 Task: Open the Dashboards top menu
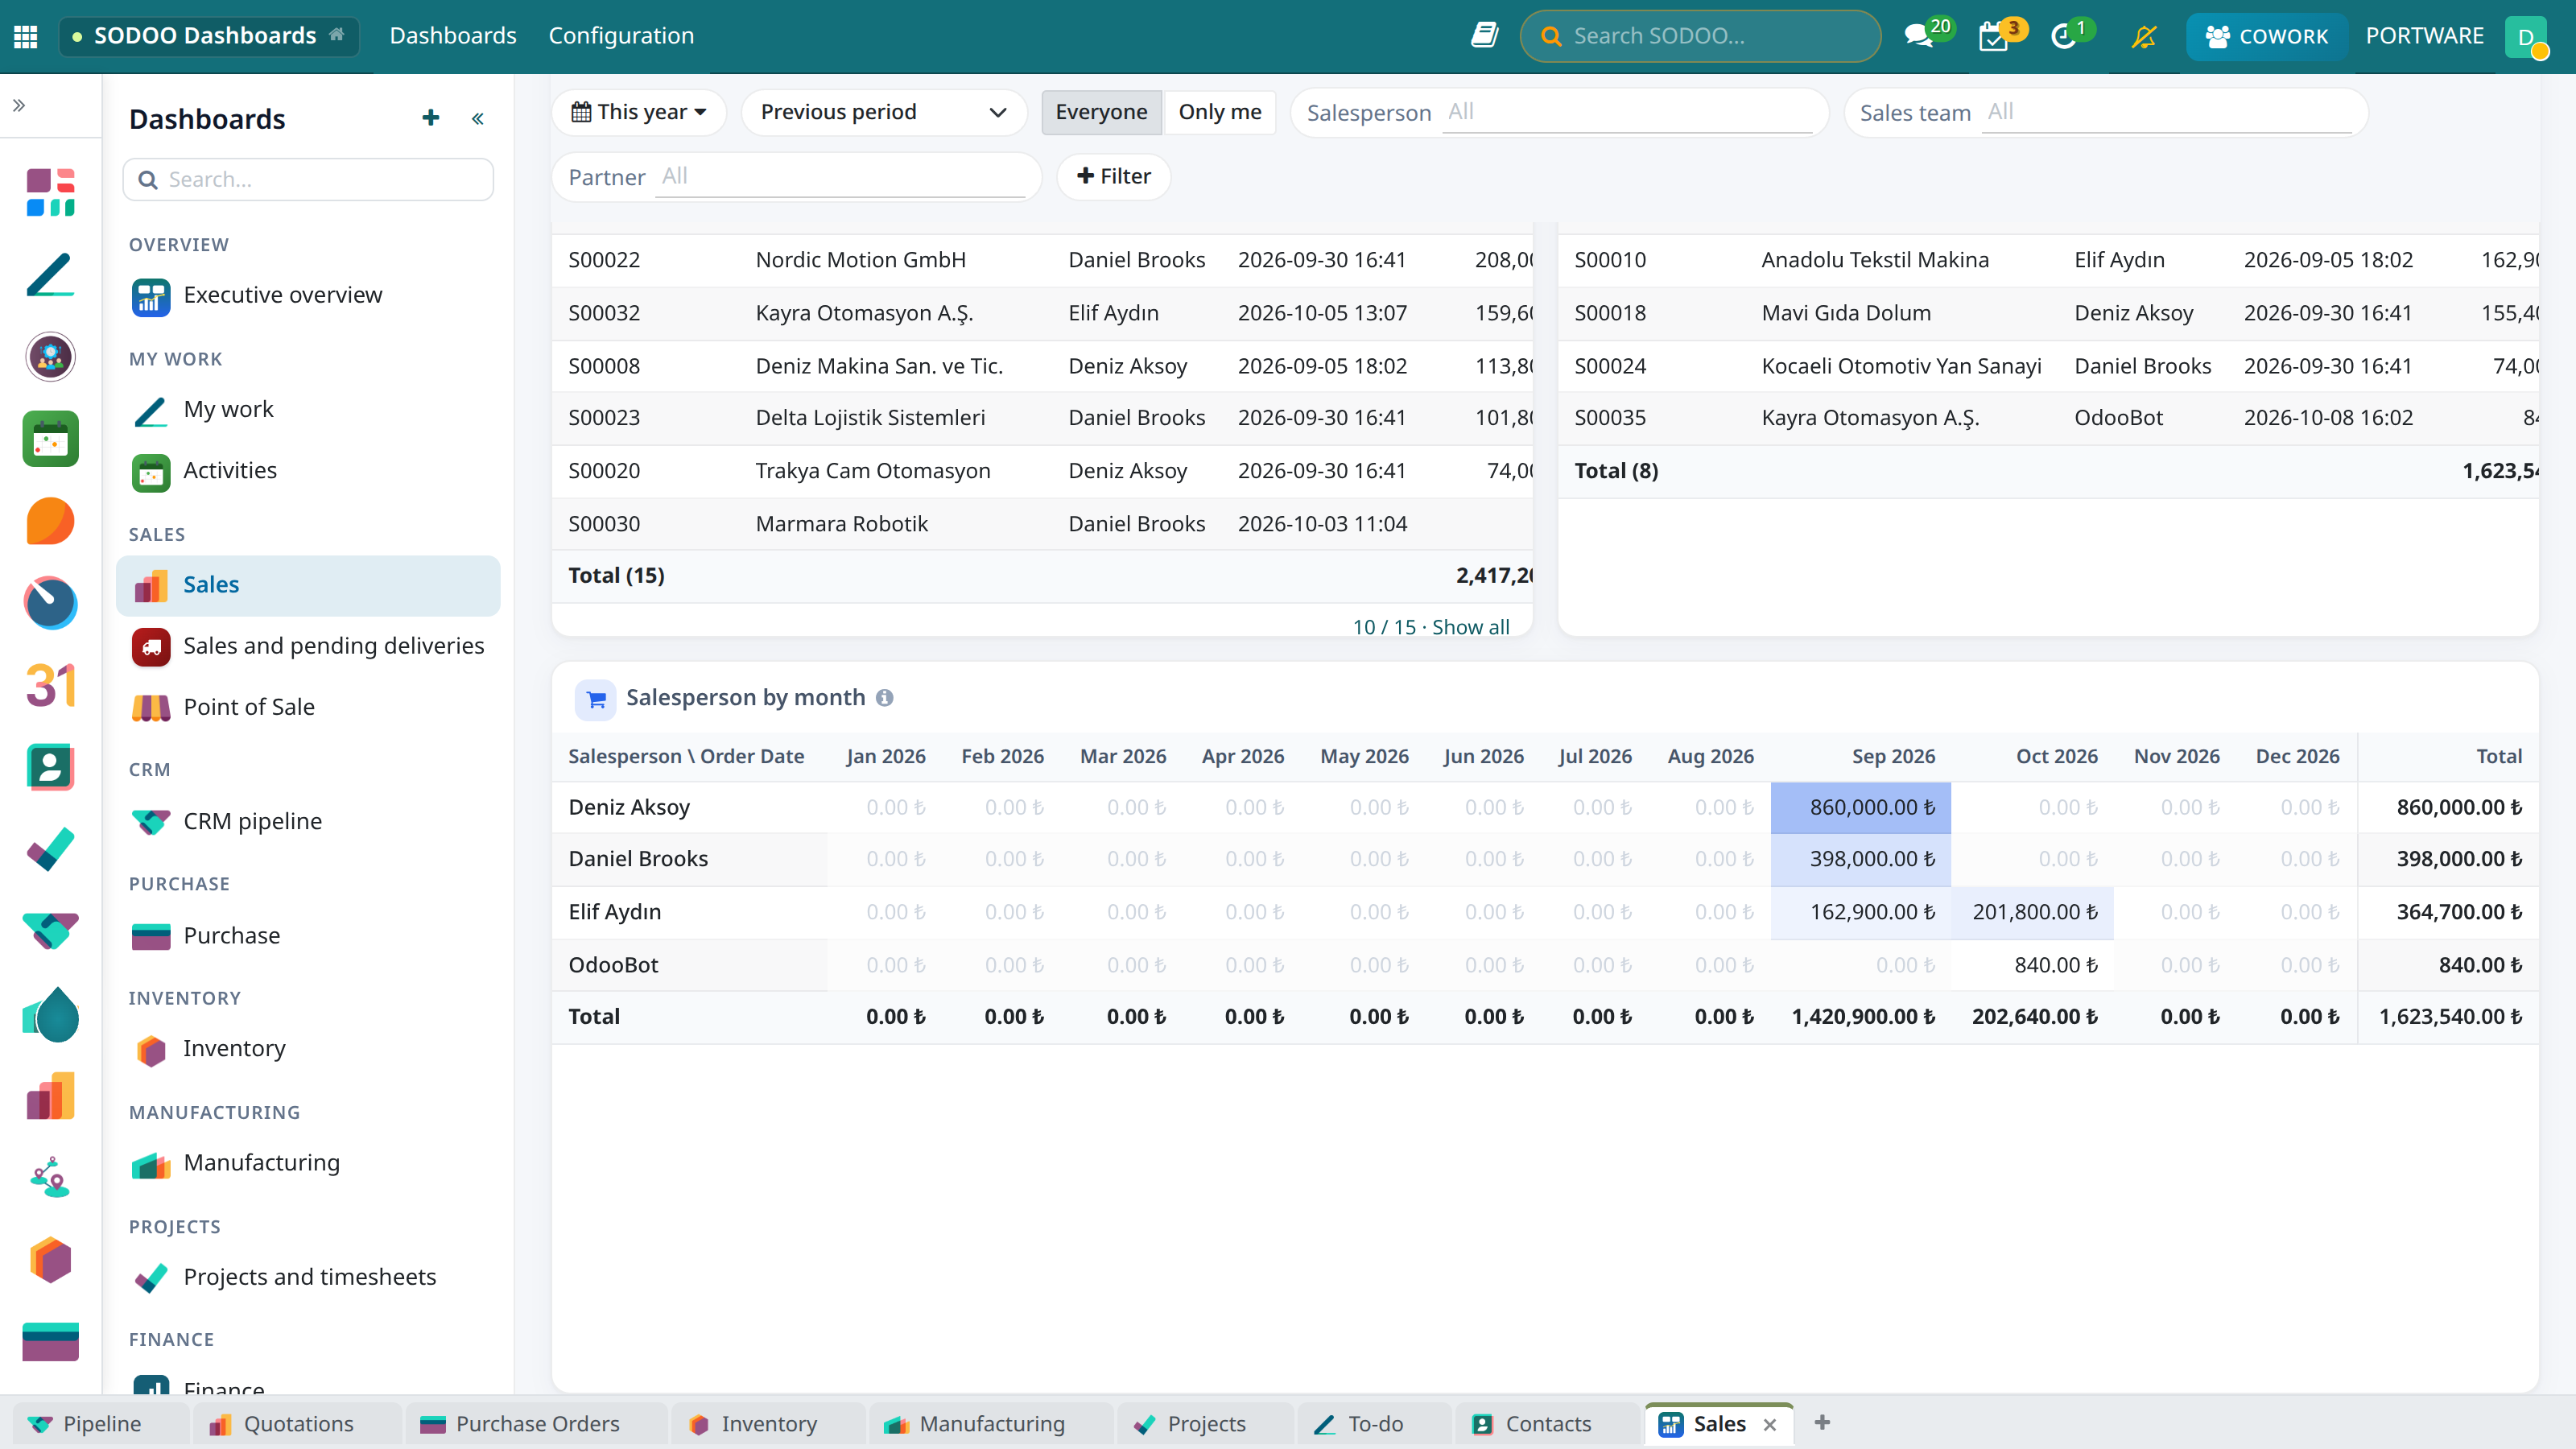coord(453,36)
